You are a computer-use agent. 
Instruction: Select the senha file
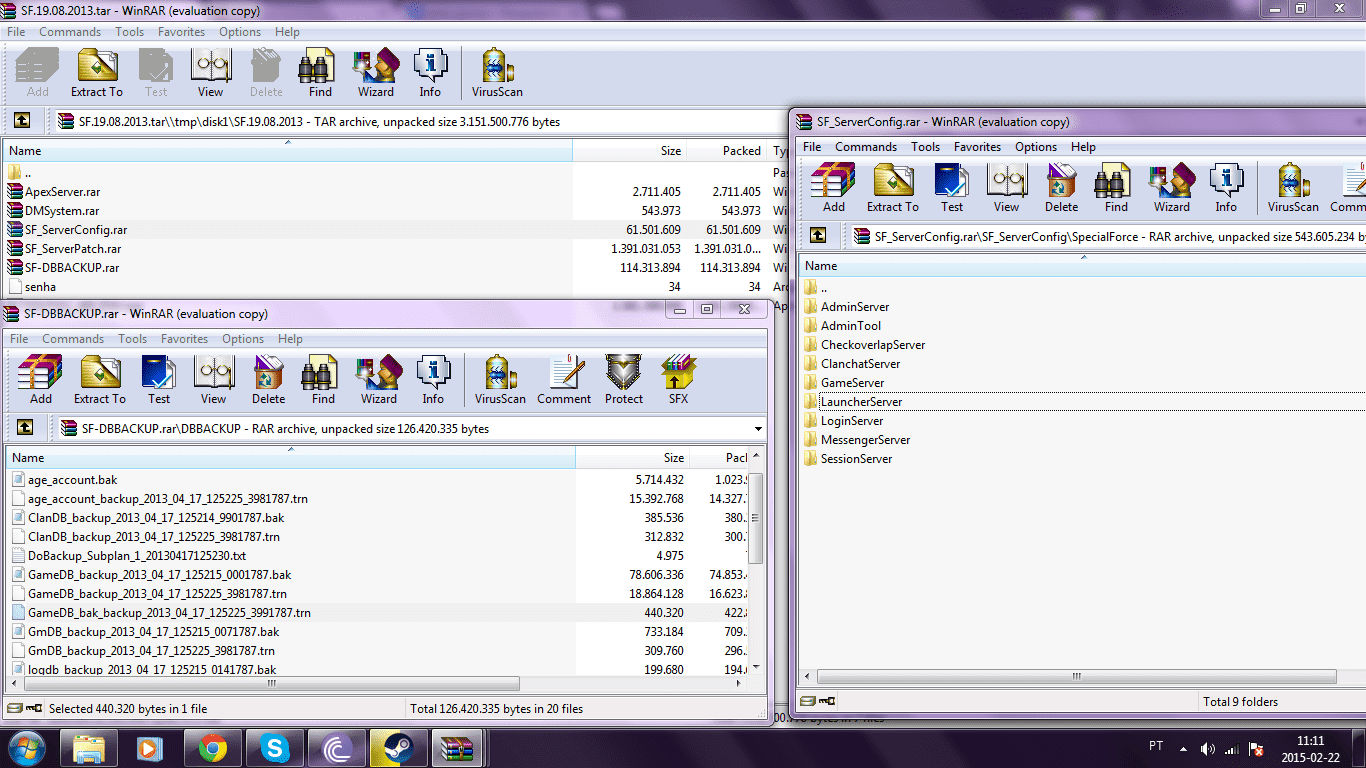tap(40, 287)
